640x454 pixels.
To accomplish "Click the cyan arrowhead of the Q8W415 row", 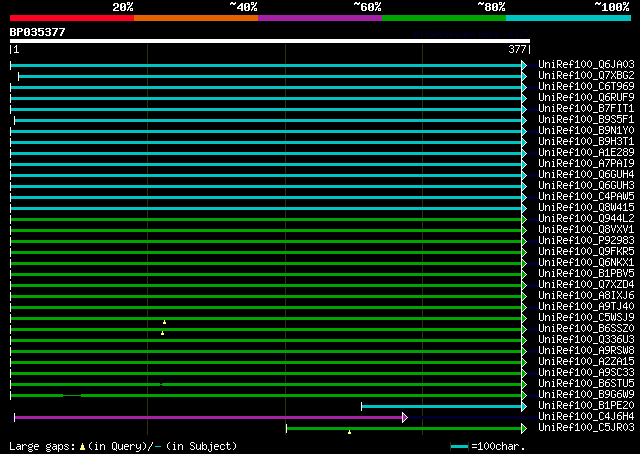I will (524, 209).
